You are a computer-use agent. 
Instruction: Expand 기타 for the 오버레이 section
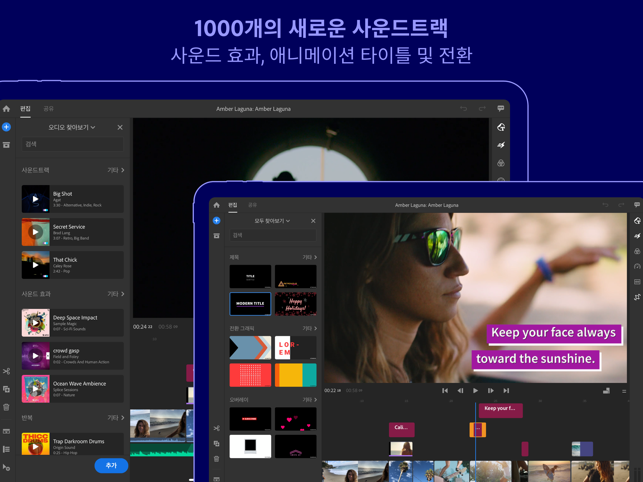310,400
